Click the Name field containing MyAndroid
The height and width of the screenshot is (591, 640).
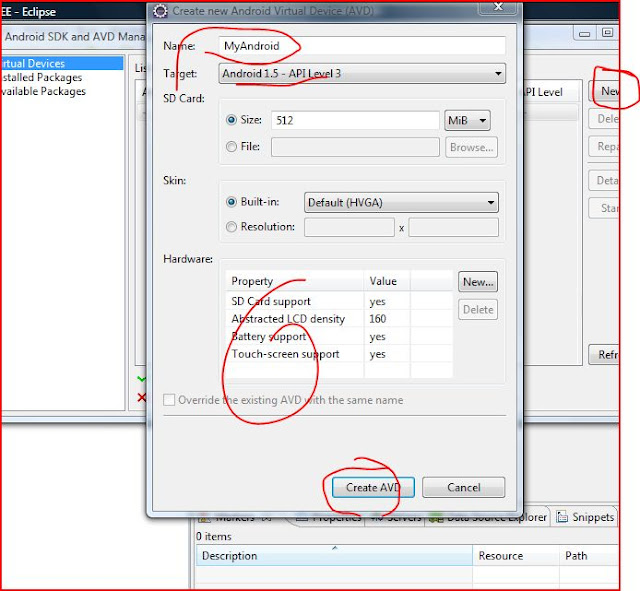[362, 46]
